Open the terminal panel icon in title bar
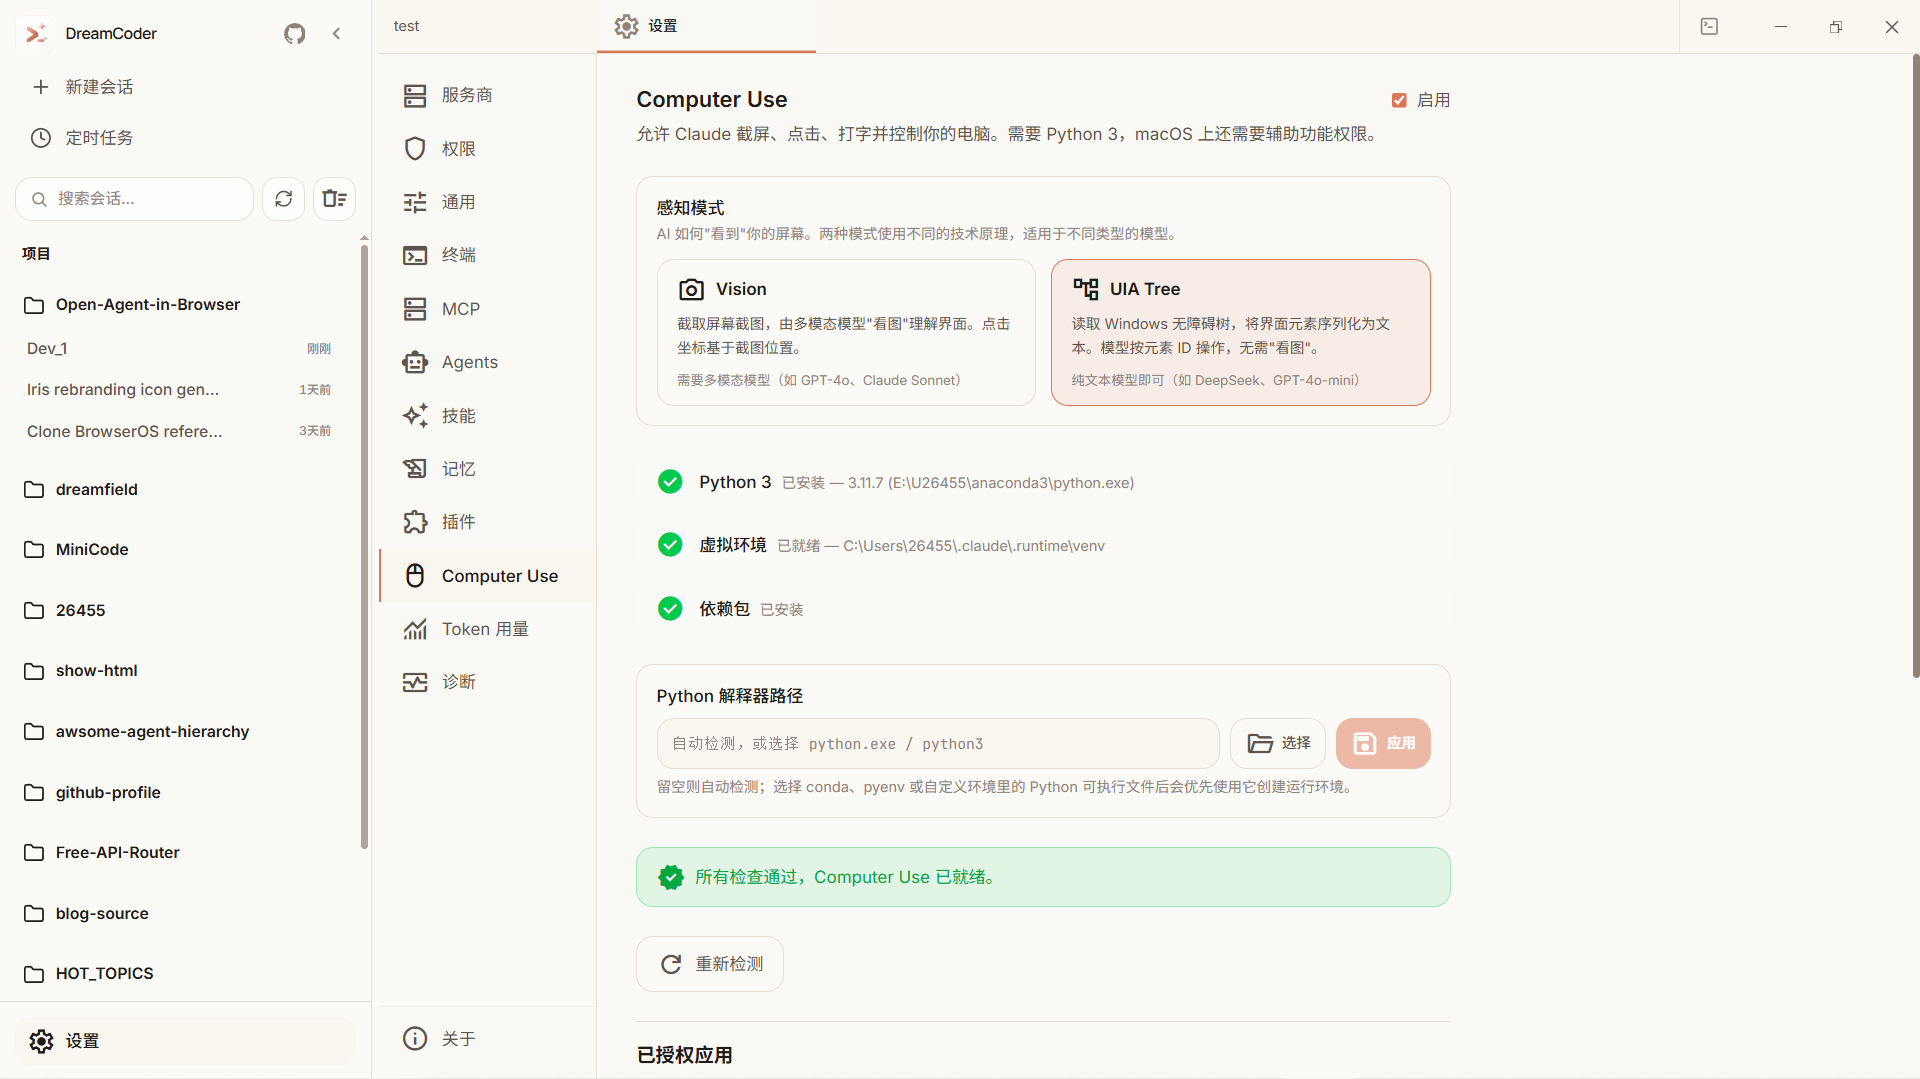The image size is (1920, 1079). (1710, 27)
